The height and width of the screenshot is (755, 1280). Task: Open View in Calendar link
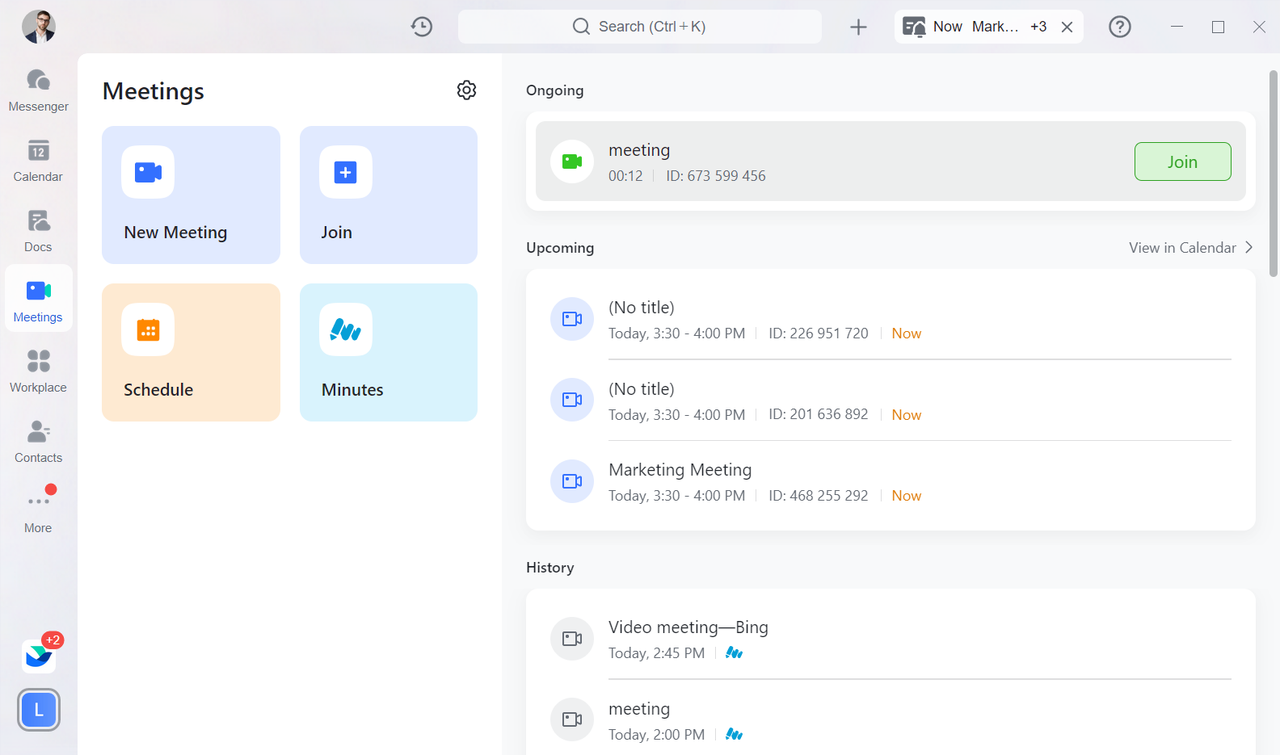tap(1190, 248)
